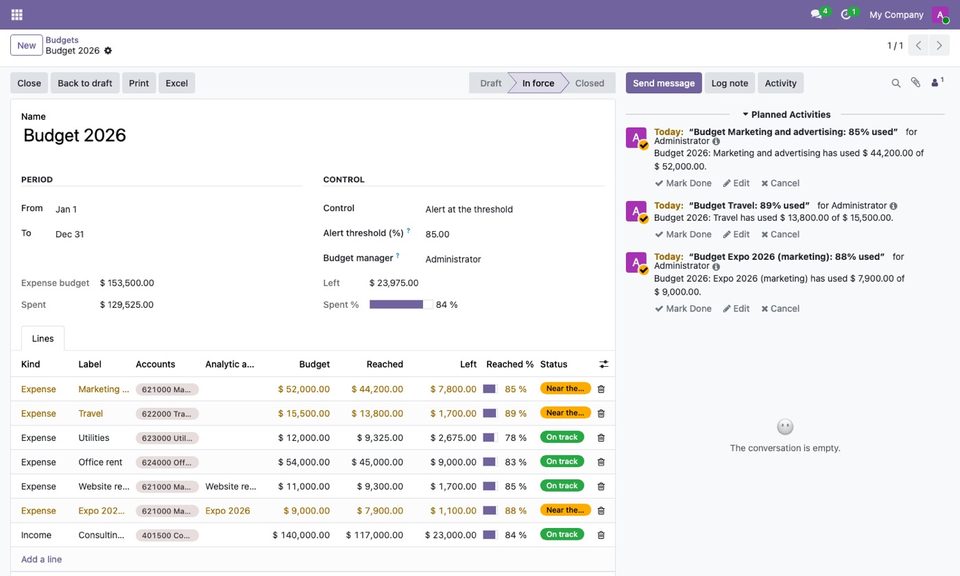
Task: Open the attachments paperclip
Action: [x=915, y=83]
